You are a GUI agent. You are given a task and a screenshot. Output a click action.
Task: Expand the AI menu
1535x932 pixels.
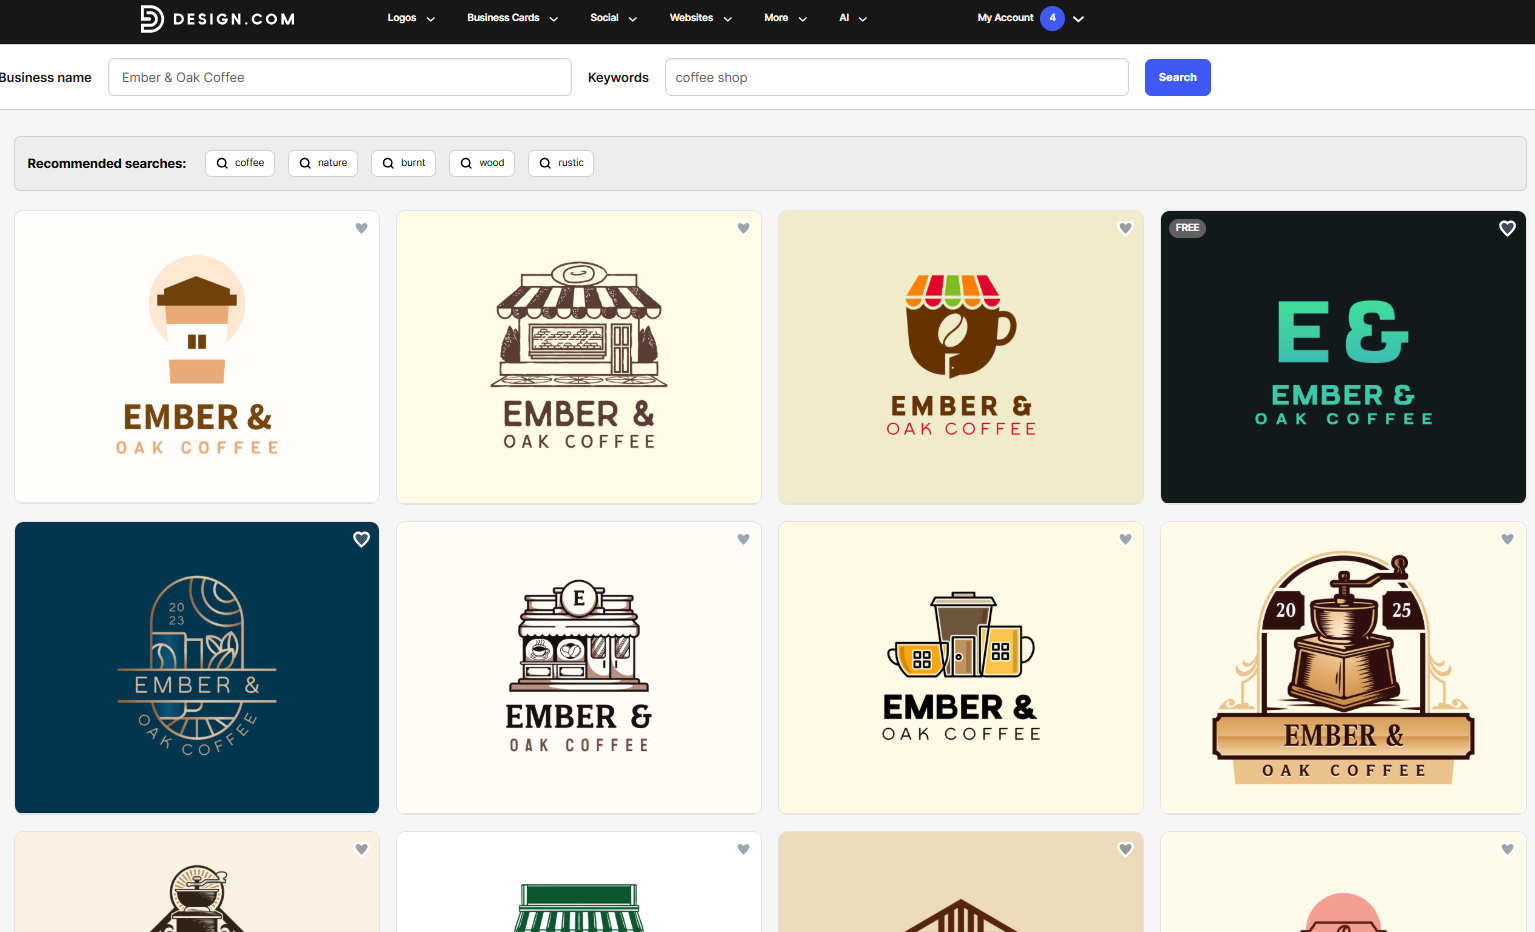click(853, 18)
